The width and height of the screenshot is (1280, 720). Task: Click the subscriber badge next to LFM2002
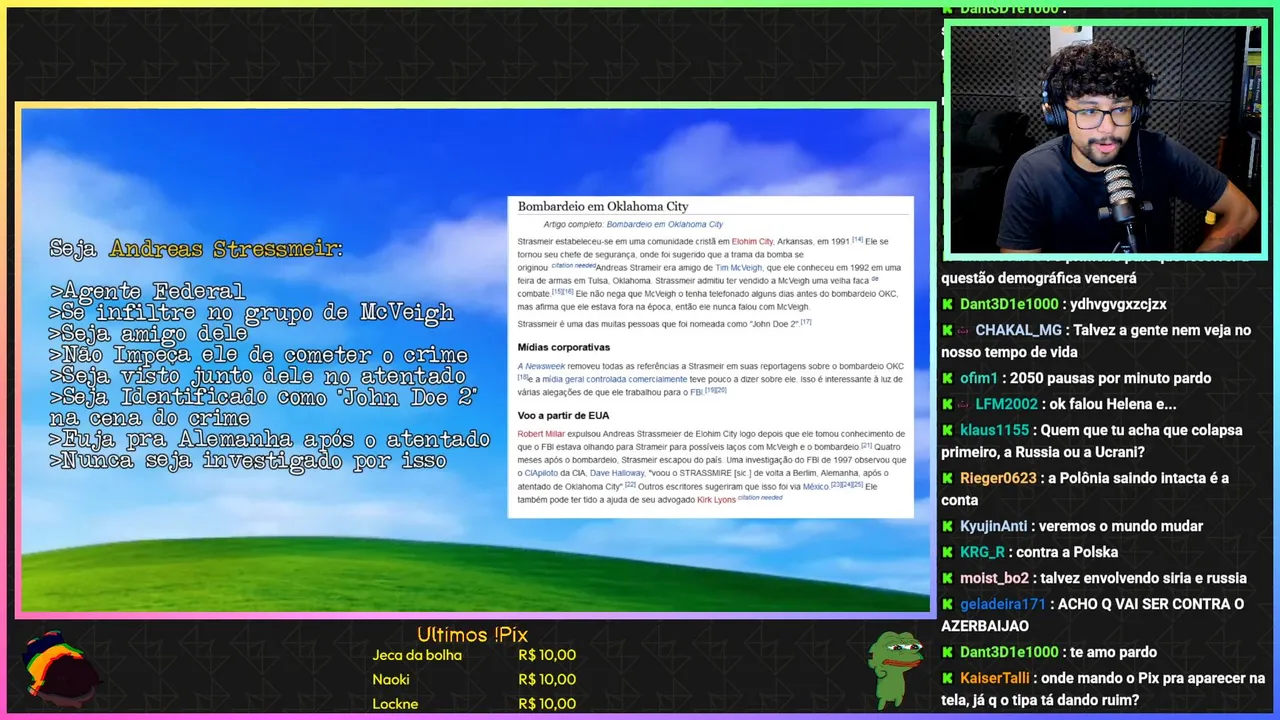point(964,404)
